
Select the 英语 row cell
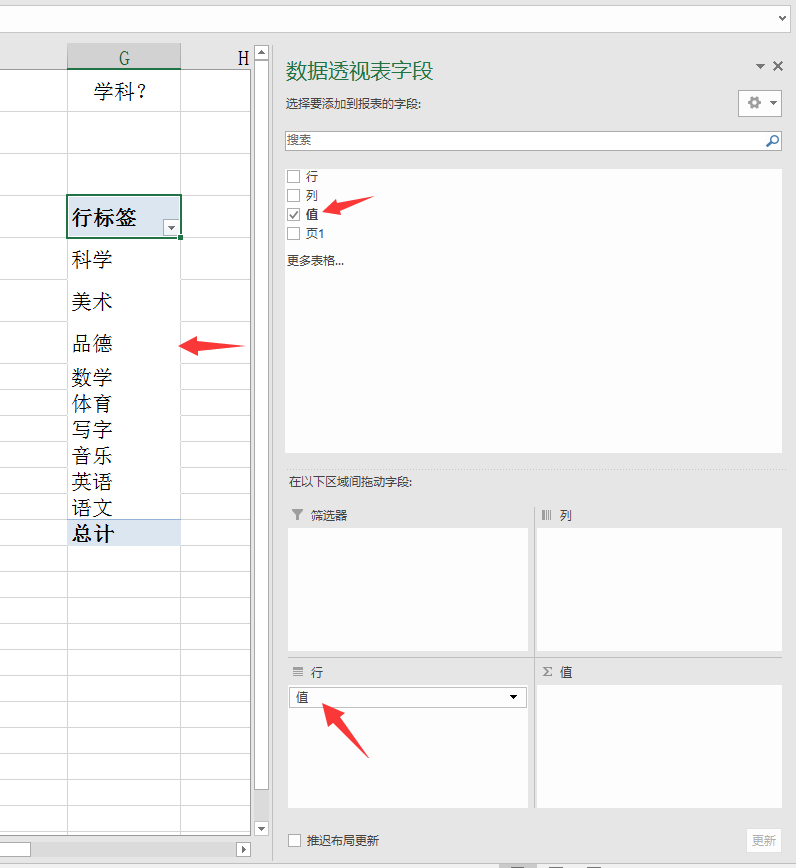tap(124, 481)
